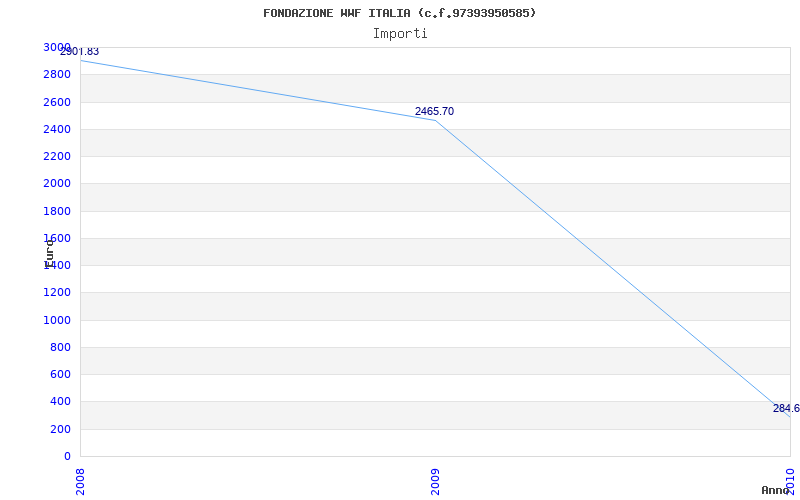Click the Anno x-axis title
Viewport: 800px width, 500px height.
pos(776,490)
